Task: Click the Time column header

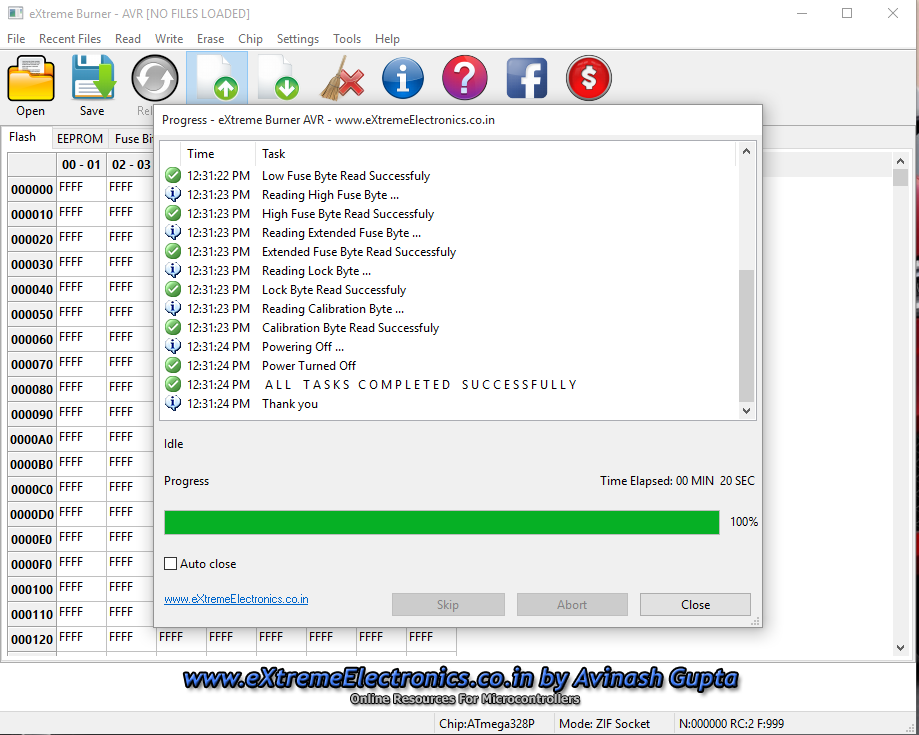Action: pos(217,154)
